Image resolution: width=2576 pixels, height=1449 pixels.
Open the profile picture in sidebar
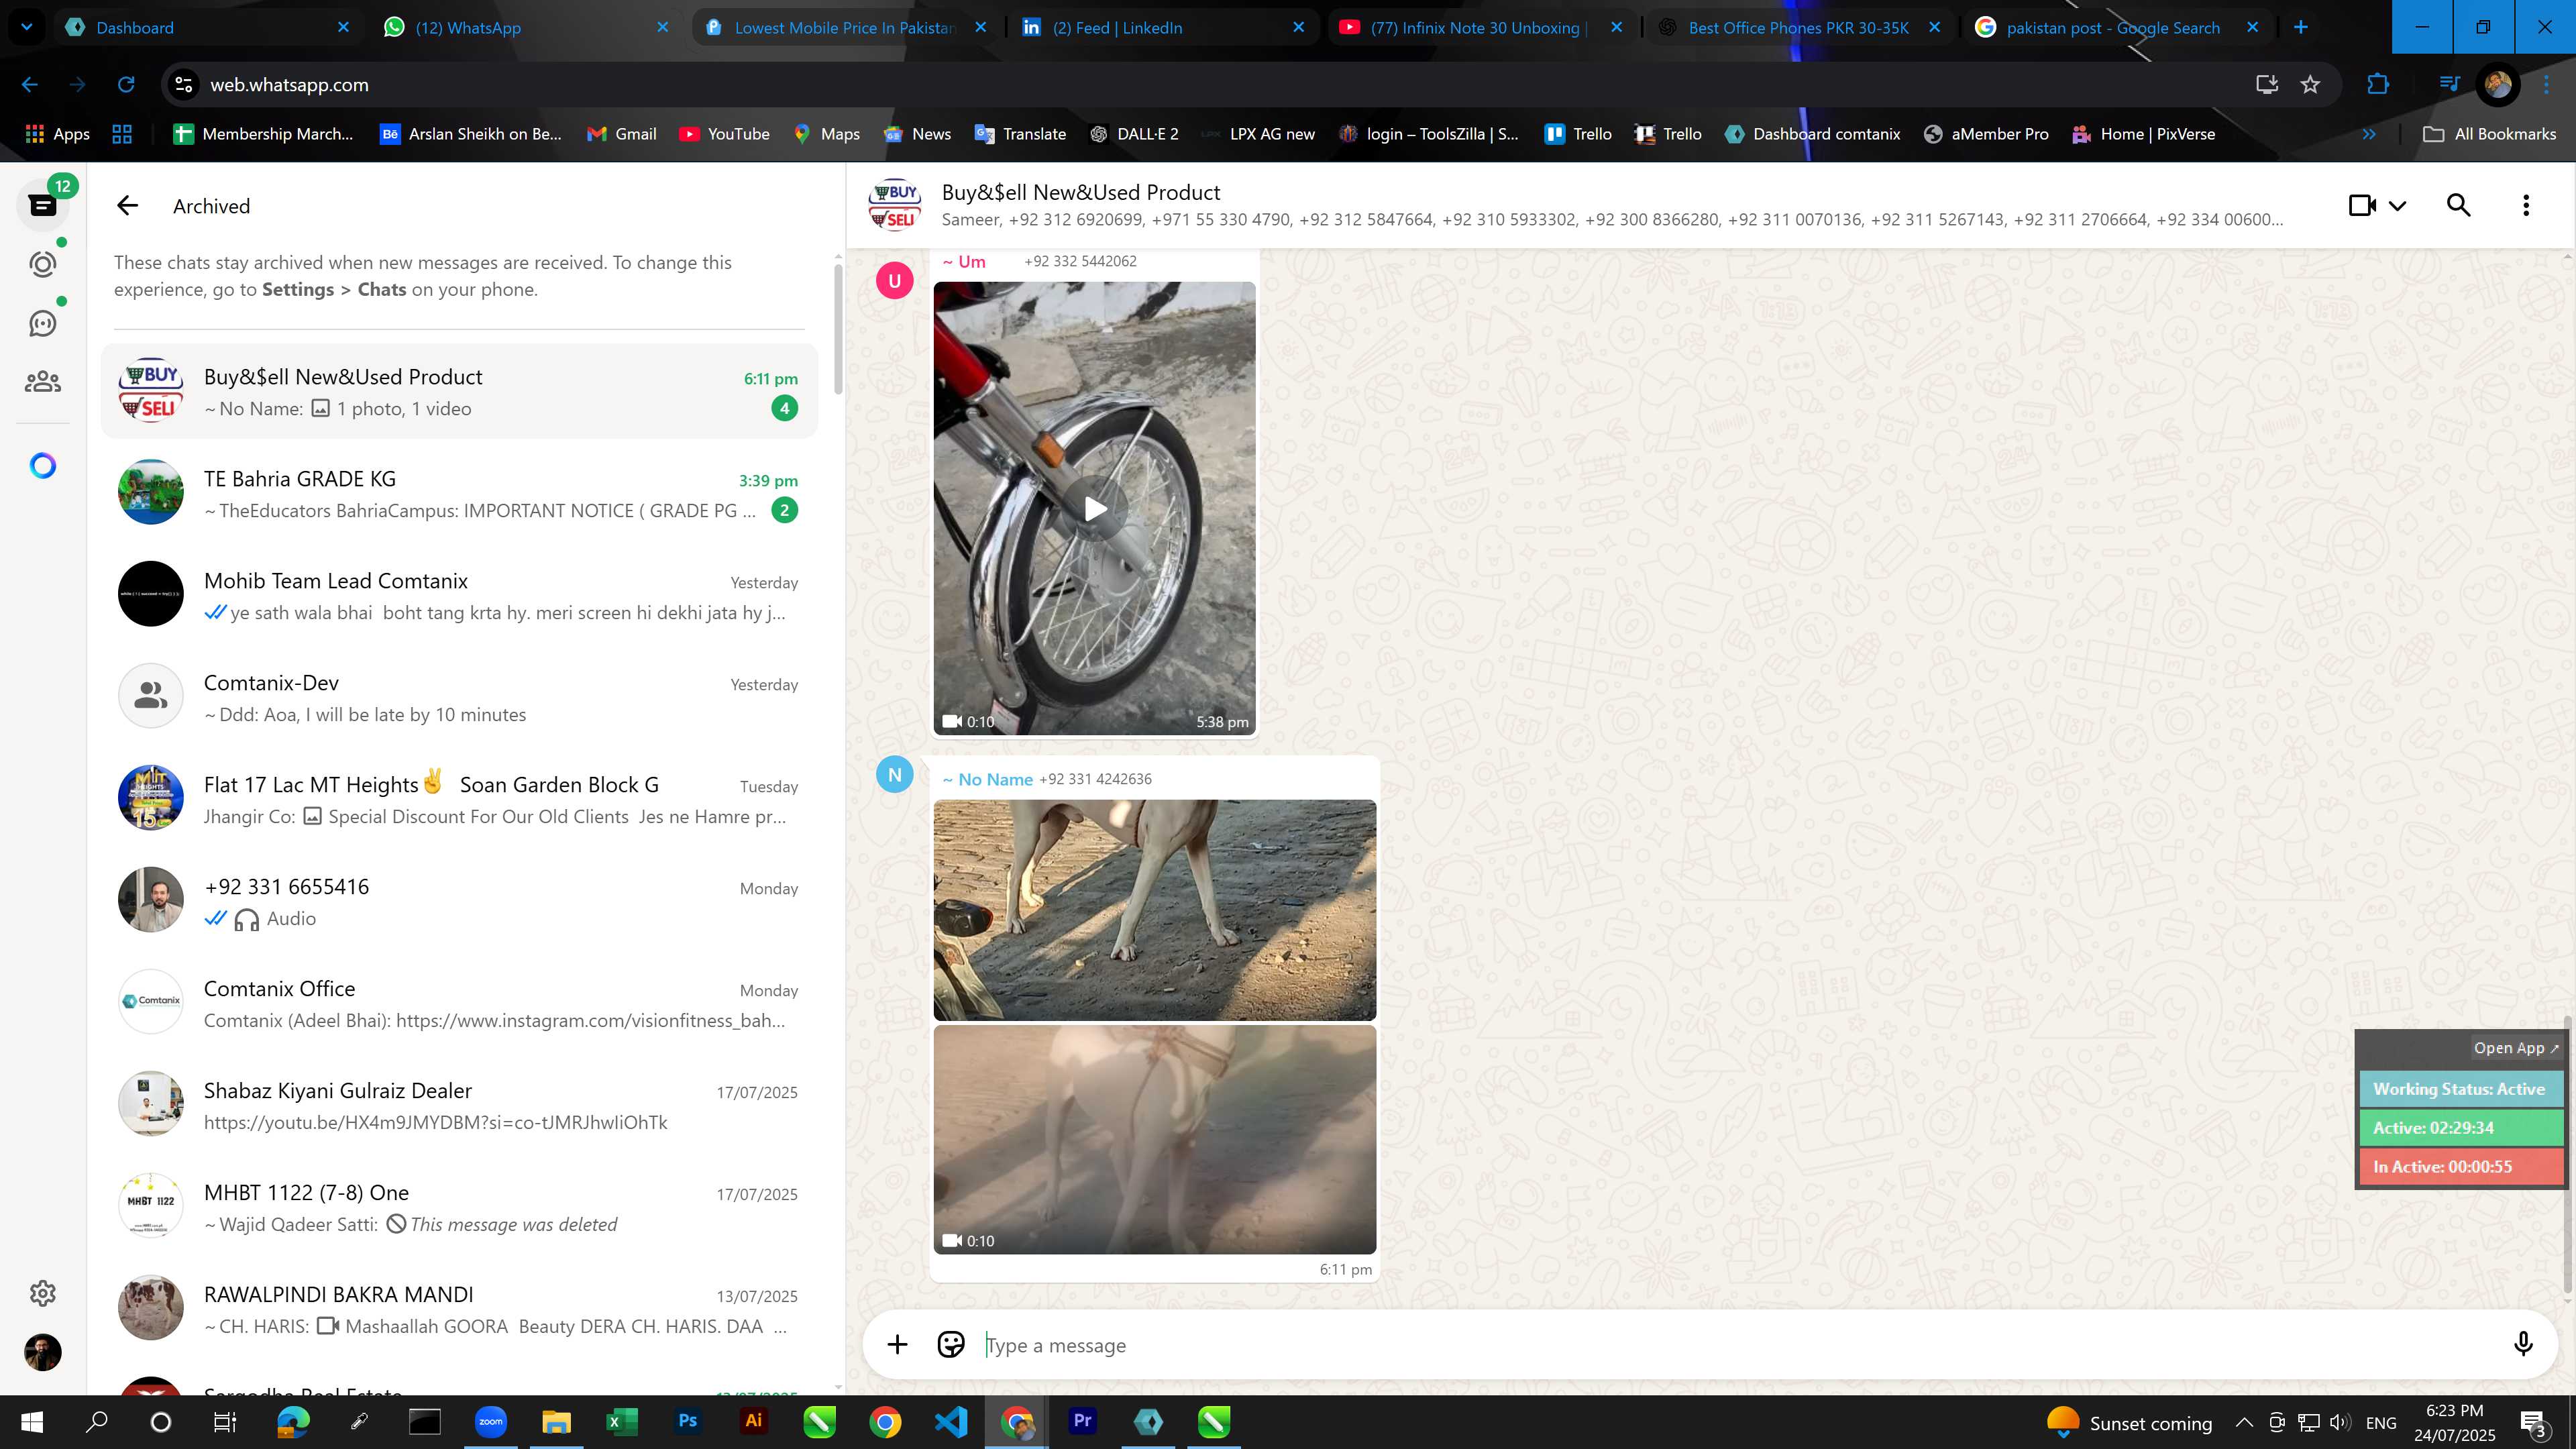pyautogui.click(x=42, y=1352)
